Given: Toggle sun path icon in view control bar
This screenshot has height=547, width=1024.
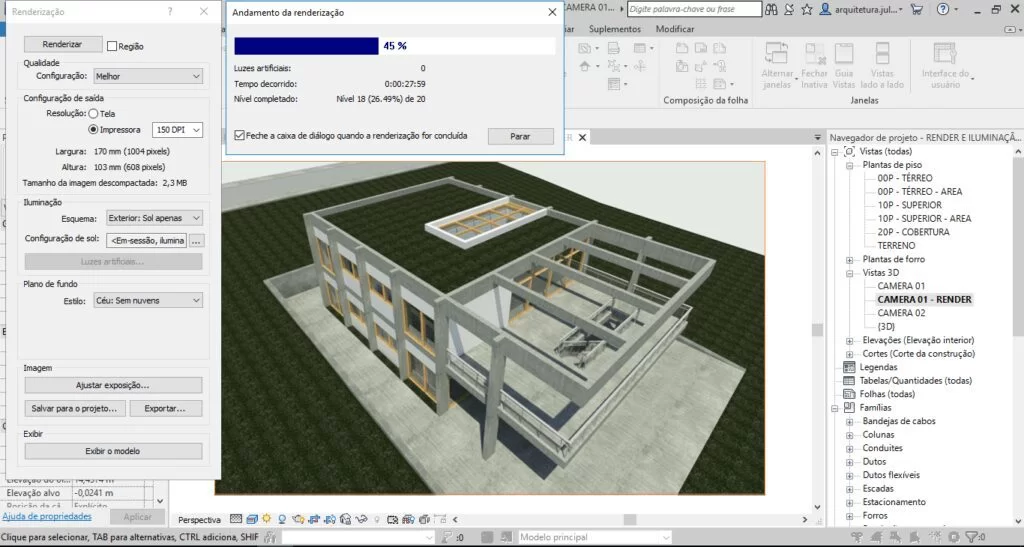Looking at the screenshot, I should pyautogui.click(x=266, y=520).
